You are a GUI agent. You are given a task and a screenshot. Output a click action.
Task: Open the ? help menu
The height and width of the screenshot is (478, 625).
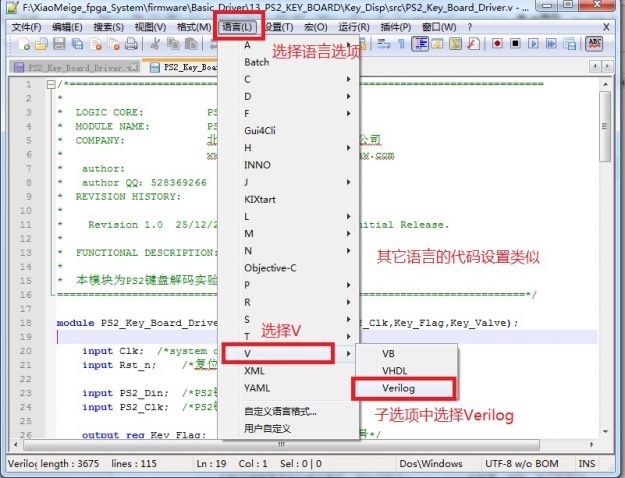click(x=470, y=27)
